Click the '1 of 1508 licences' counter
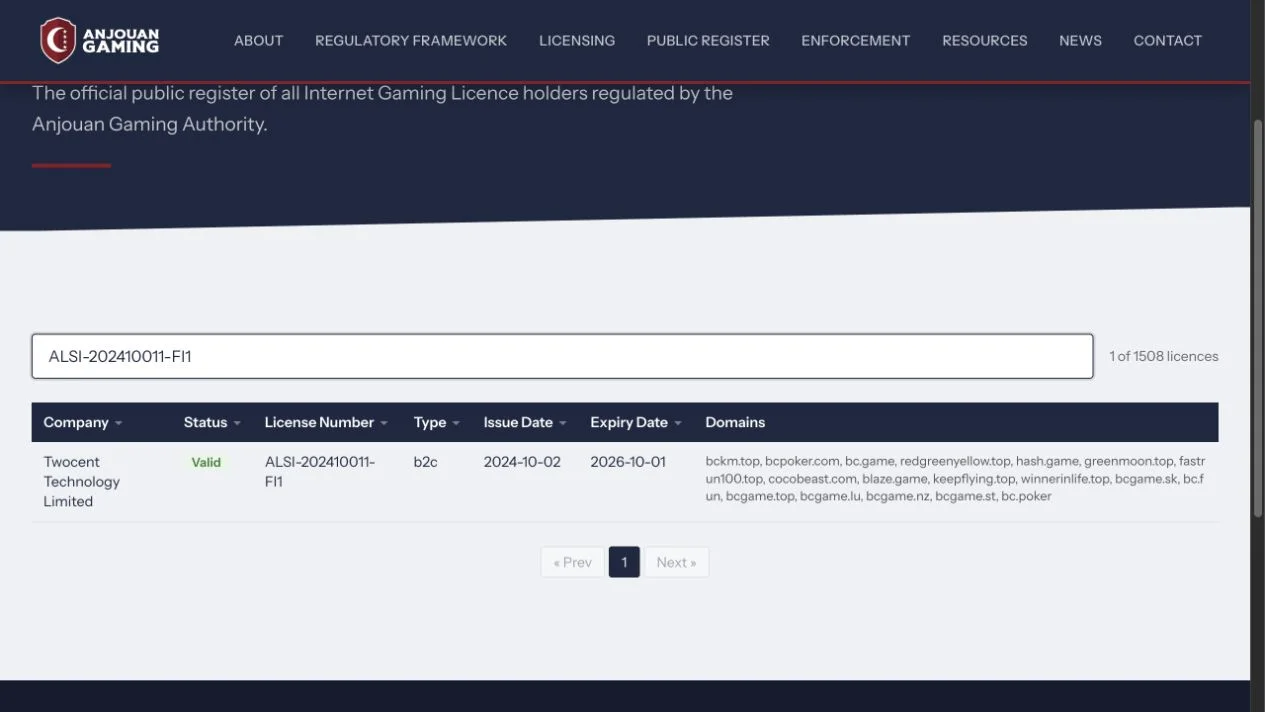1265x712 pixels. coord(1164,356)
